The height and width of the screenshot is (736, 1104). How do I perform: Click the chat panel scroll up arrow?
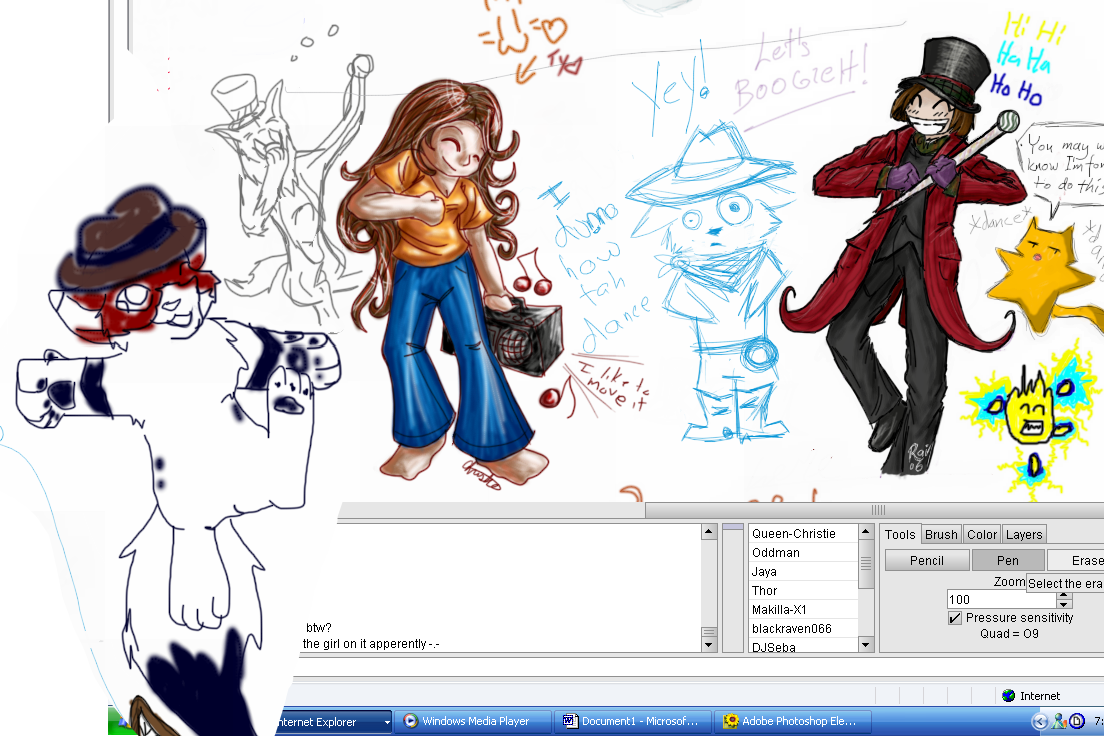pyautogui.click(x=708, y=530)
